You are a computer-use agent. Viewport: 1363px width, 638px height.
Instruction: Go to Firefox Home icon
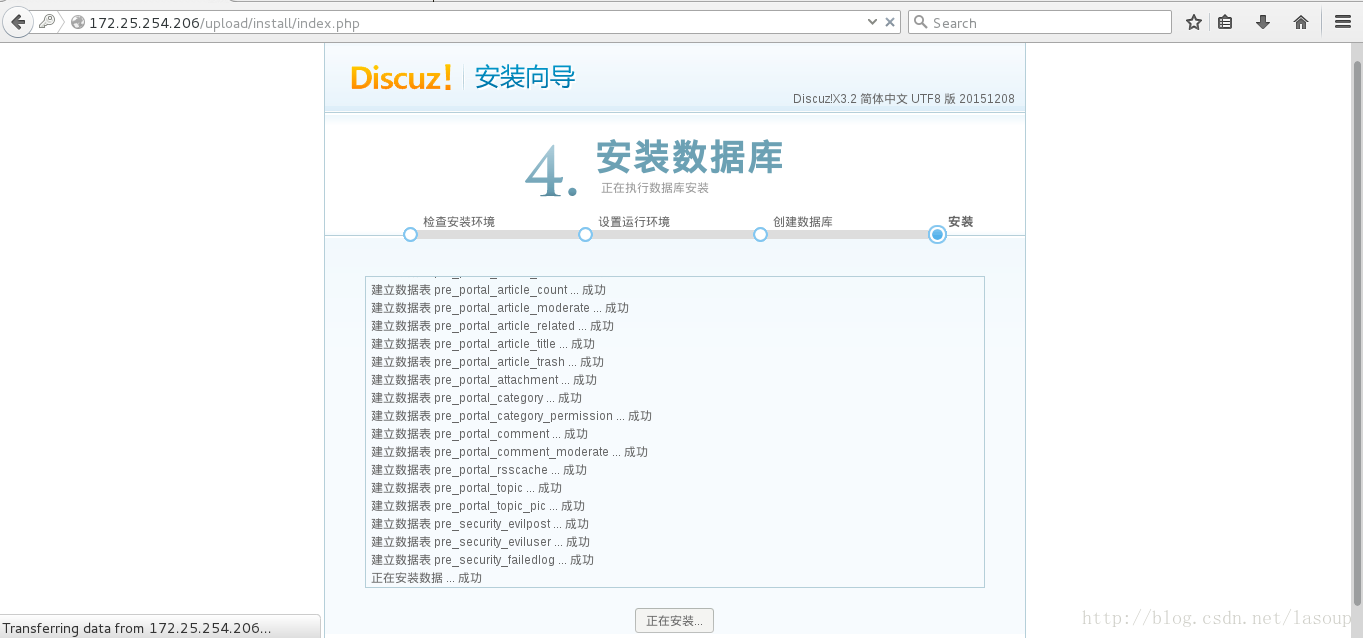(x=1301, y=22)
